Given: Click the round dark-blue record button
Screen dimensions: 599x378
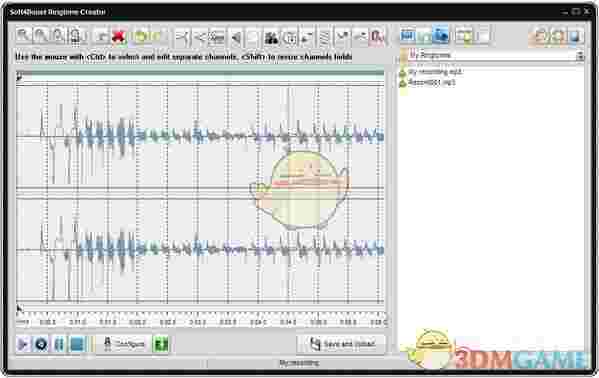Looking at the screenshot, I should 41,344.
